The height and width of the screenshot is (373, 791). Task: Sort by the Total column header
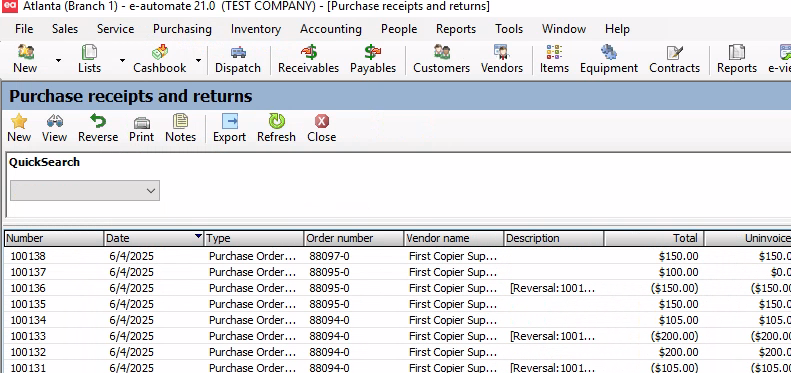click(x=654, y=238)
